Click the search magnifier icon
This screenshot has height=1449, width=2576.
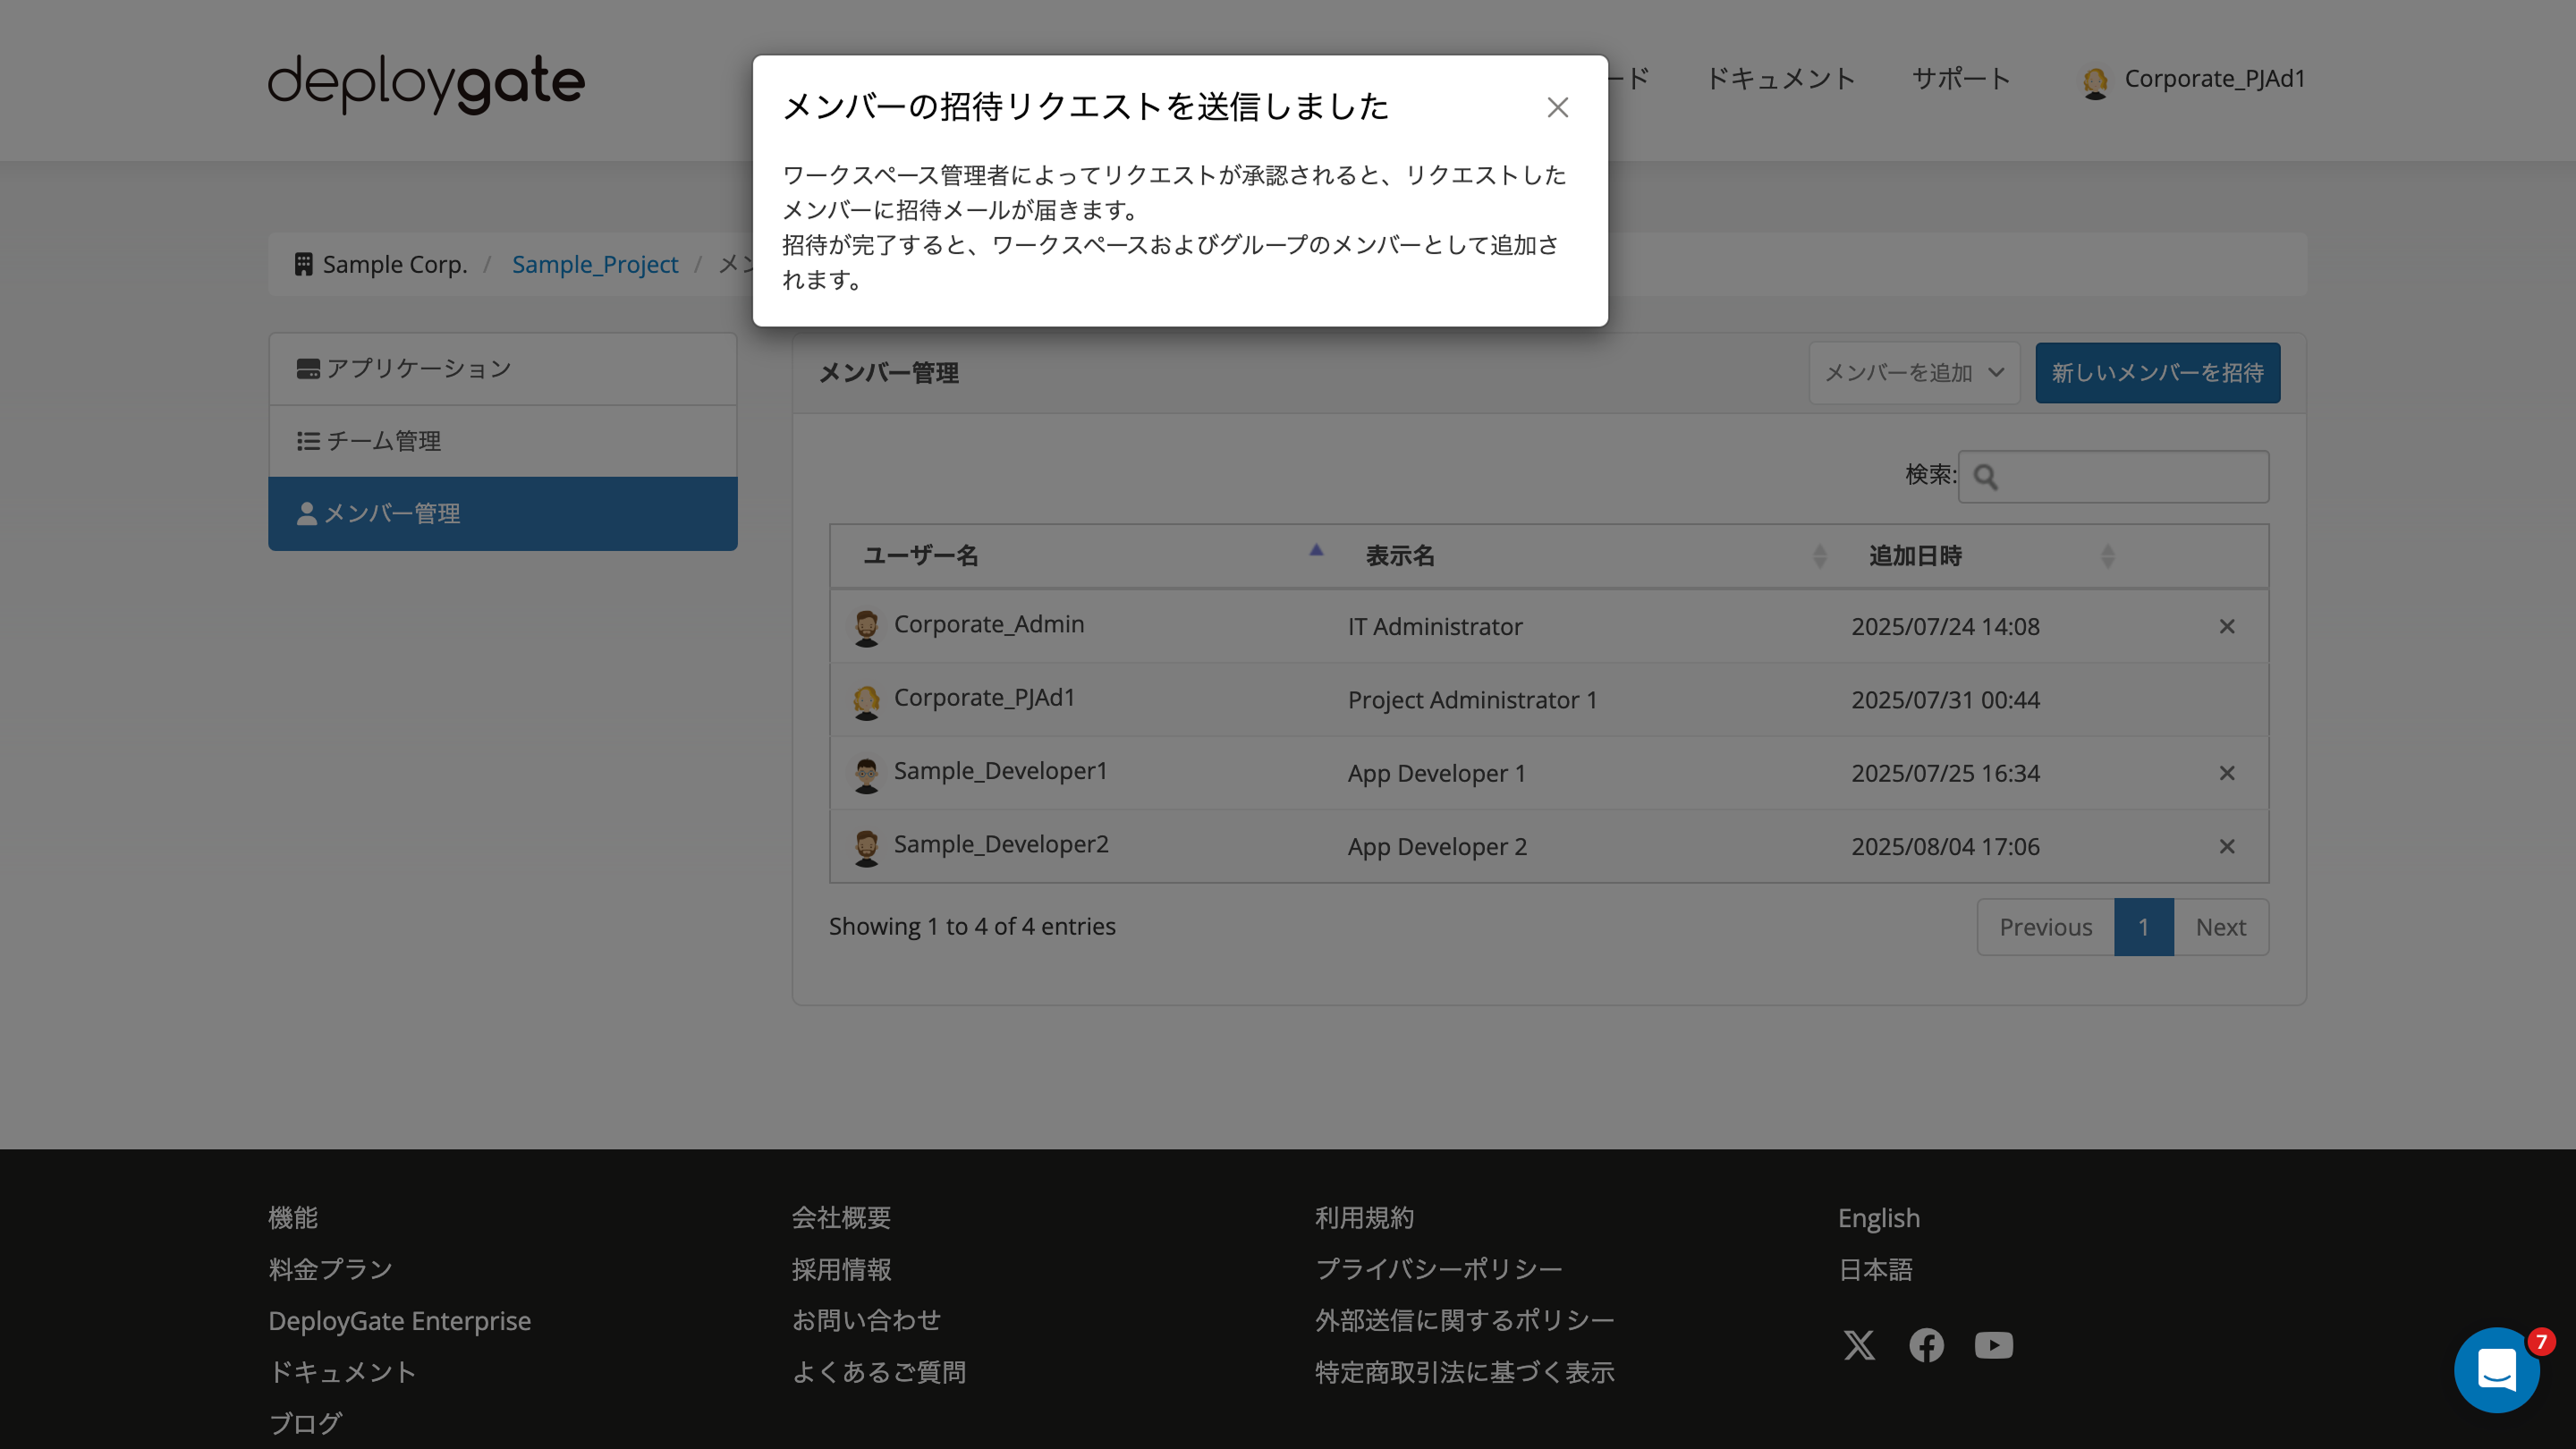point(1988,478)
